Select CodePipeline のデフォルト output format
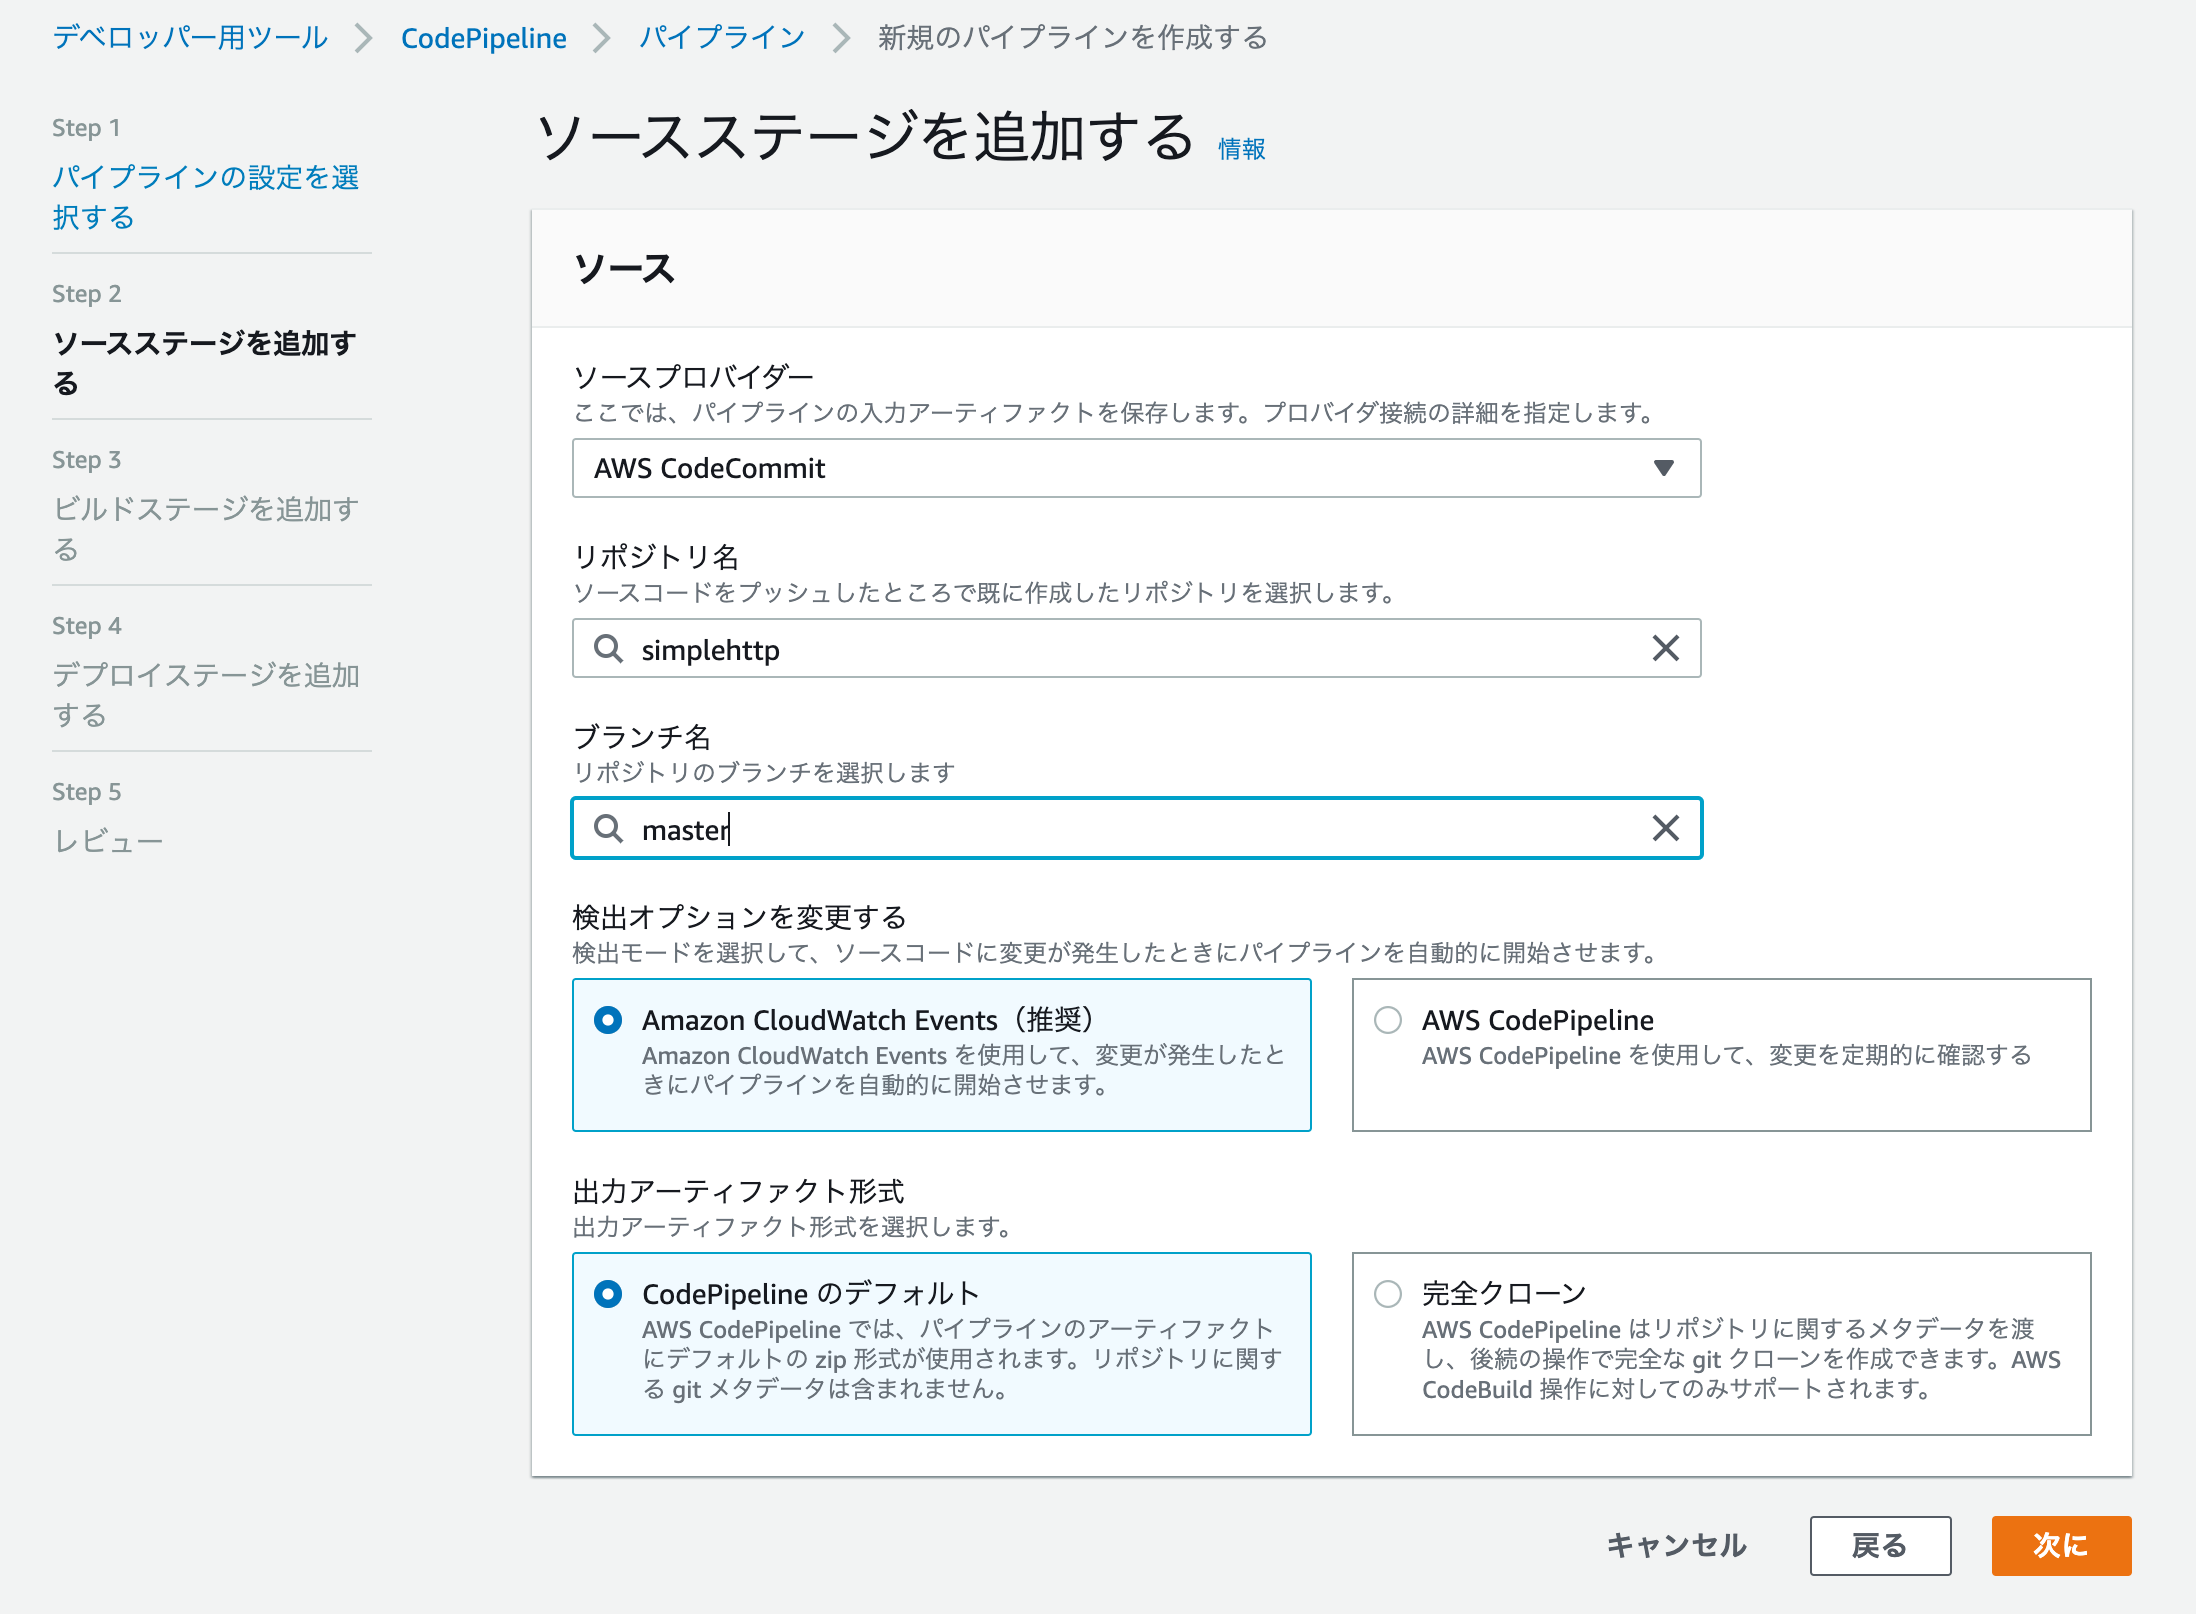Image resolution: width=2196 pixels, height=1614 pixels. point(607,1292)
